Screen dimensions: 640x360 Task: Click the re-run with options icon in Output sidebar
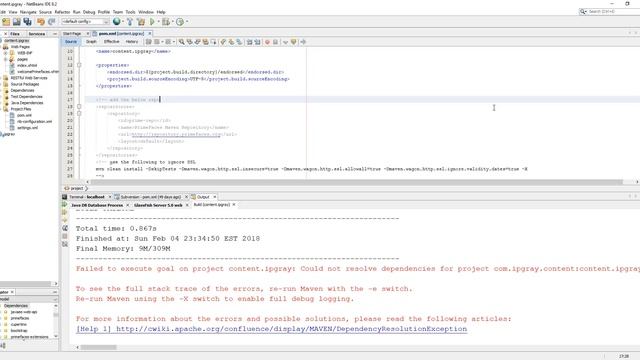point(64,212)
